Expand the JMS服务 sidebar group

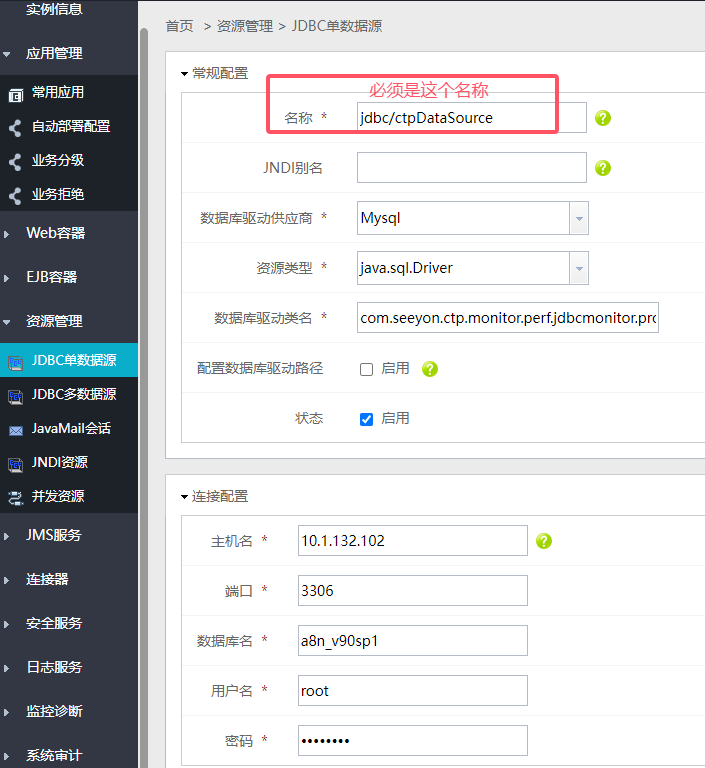(6, 536)
